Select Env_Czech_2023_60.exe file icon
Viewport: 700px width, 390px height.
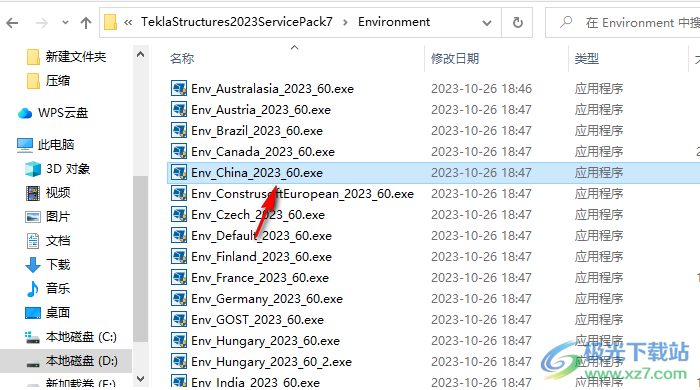point(179,214)
